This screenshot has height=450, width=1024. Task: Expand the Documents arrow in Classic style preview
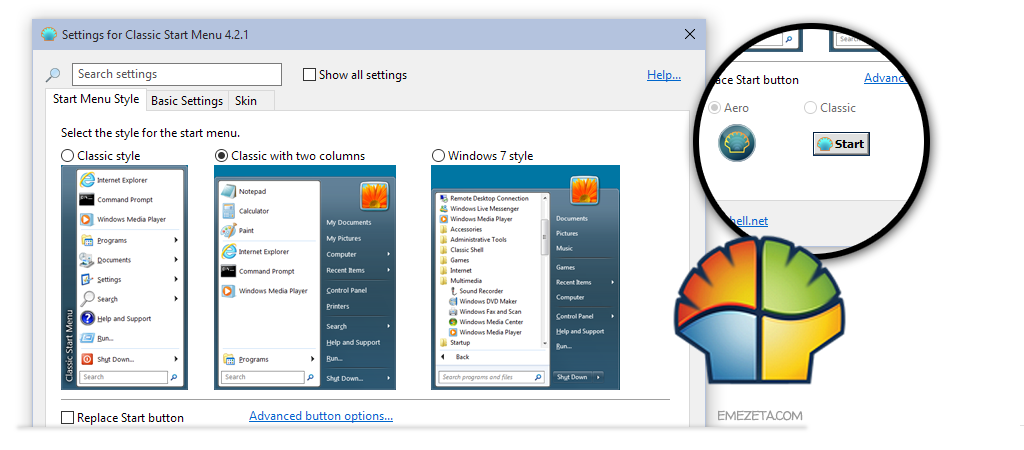[x=176, y=260]
